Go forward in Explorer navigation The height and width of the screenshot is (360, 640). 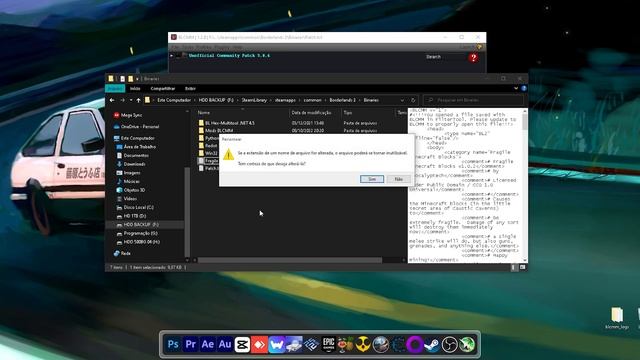[x=122, y=100]
